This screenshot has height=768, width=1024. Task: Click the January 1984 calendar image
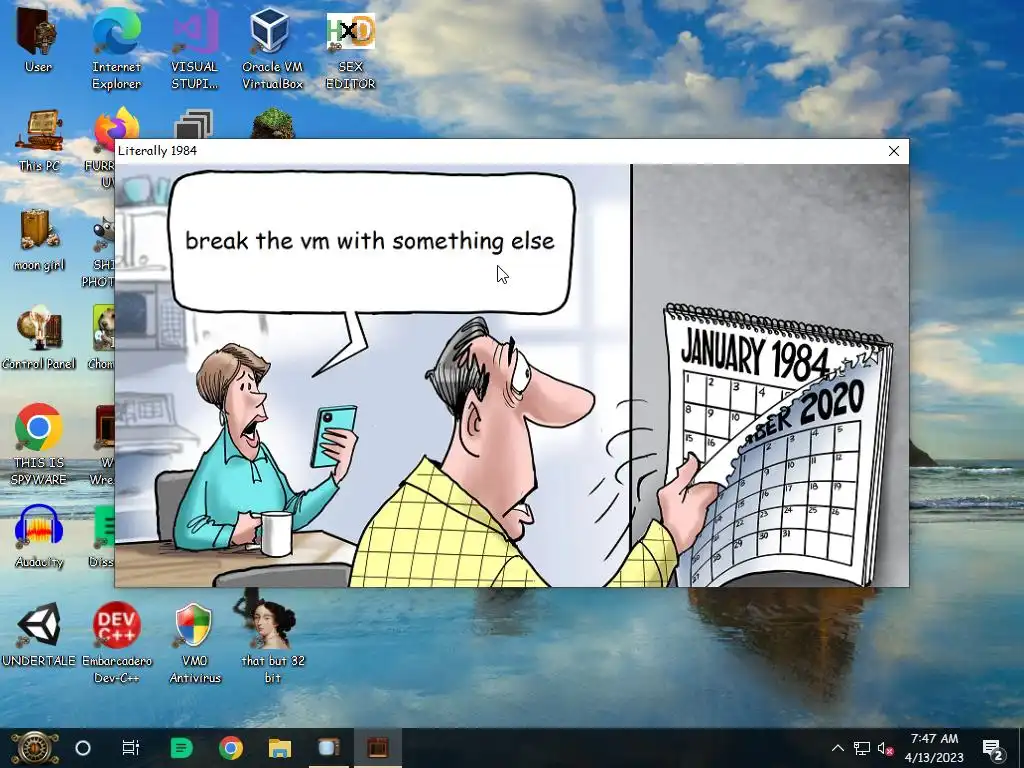(x=777, y=444)
